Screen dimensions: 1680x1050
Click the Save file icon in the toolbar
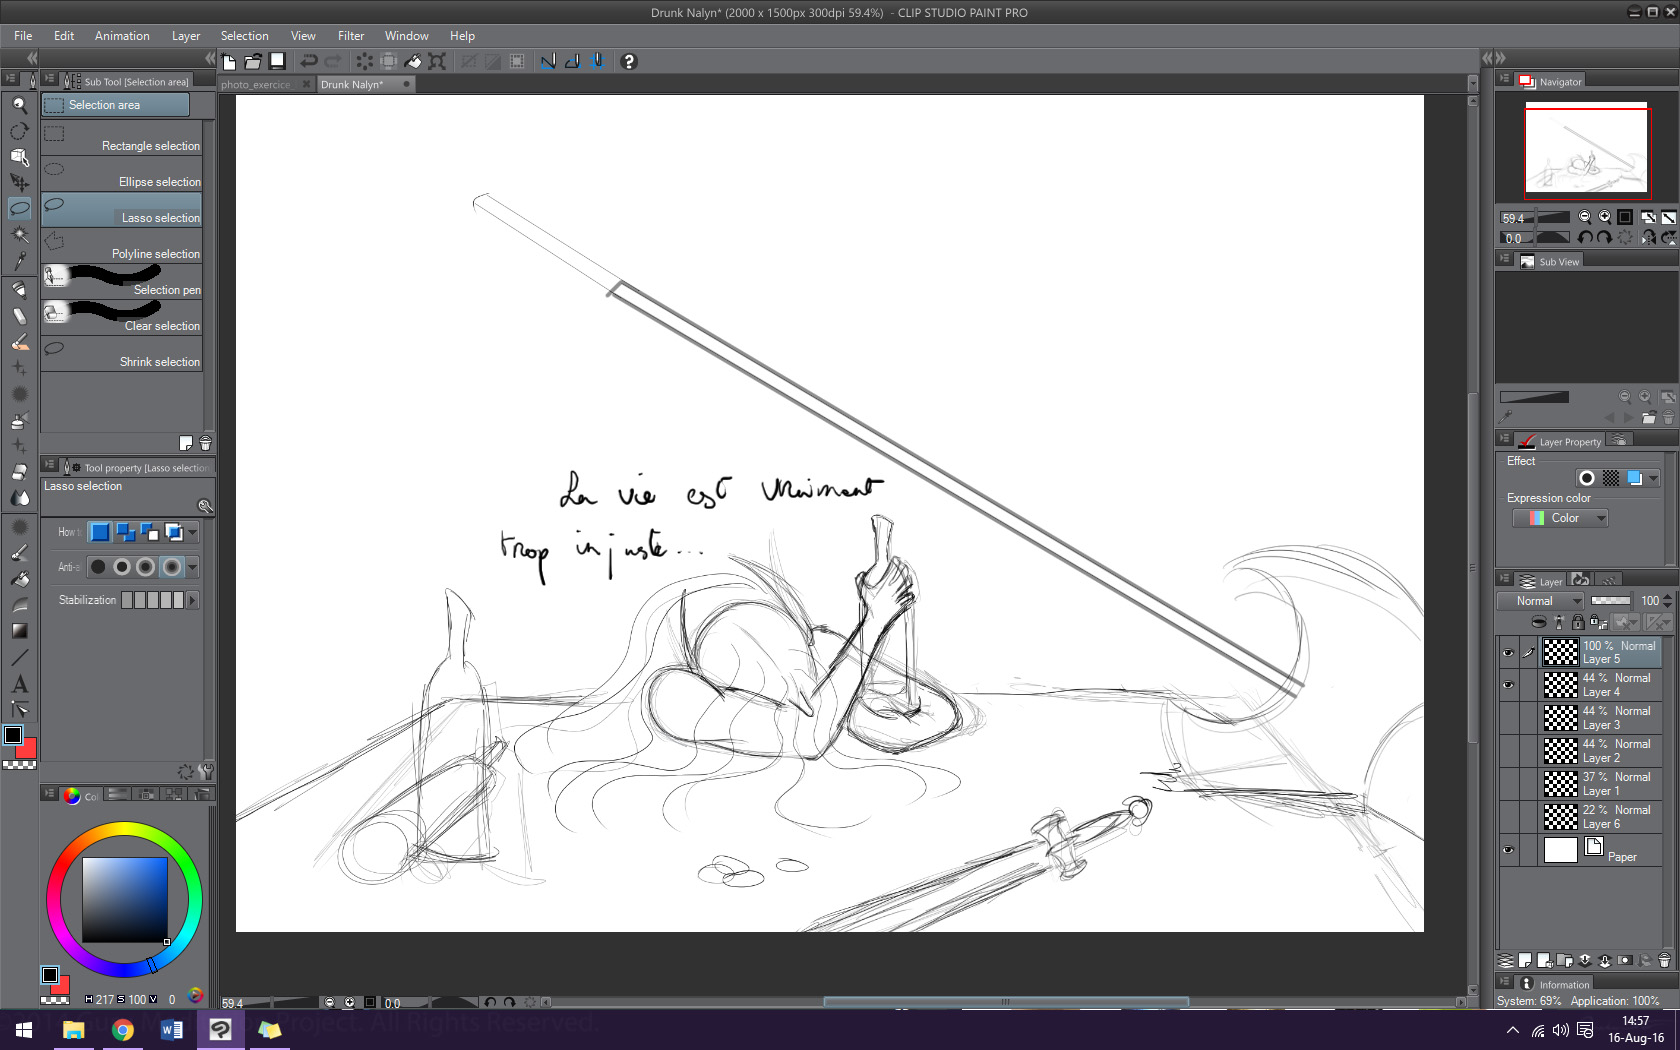click(278, 61)
